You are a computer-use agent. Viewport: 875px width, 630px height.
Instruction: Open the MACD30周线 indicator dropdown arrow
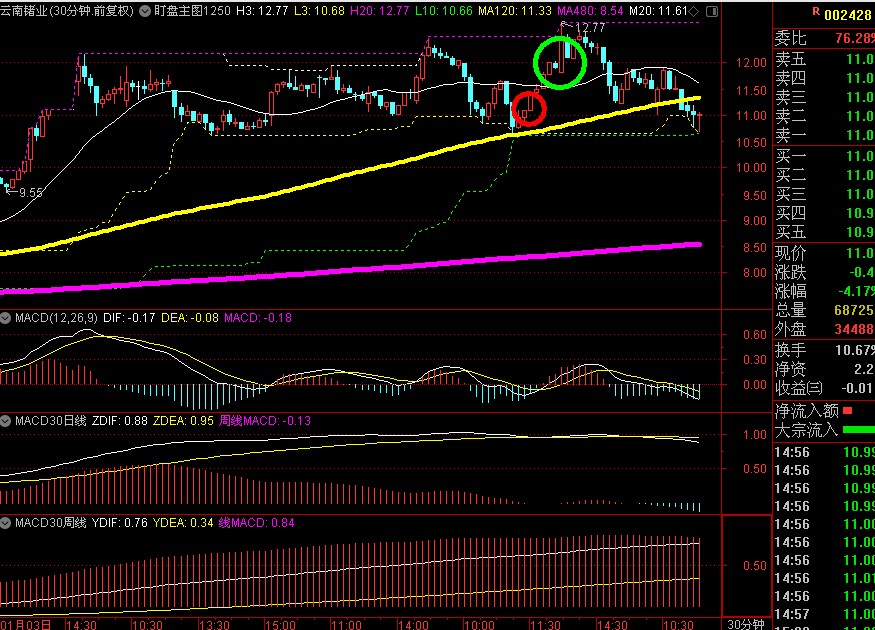tap(6, 523)
